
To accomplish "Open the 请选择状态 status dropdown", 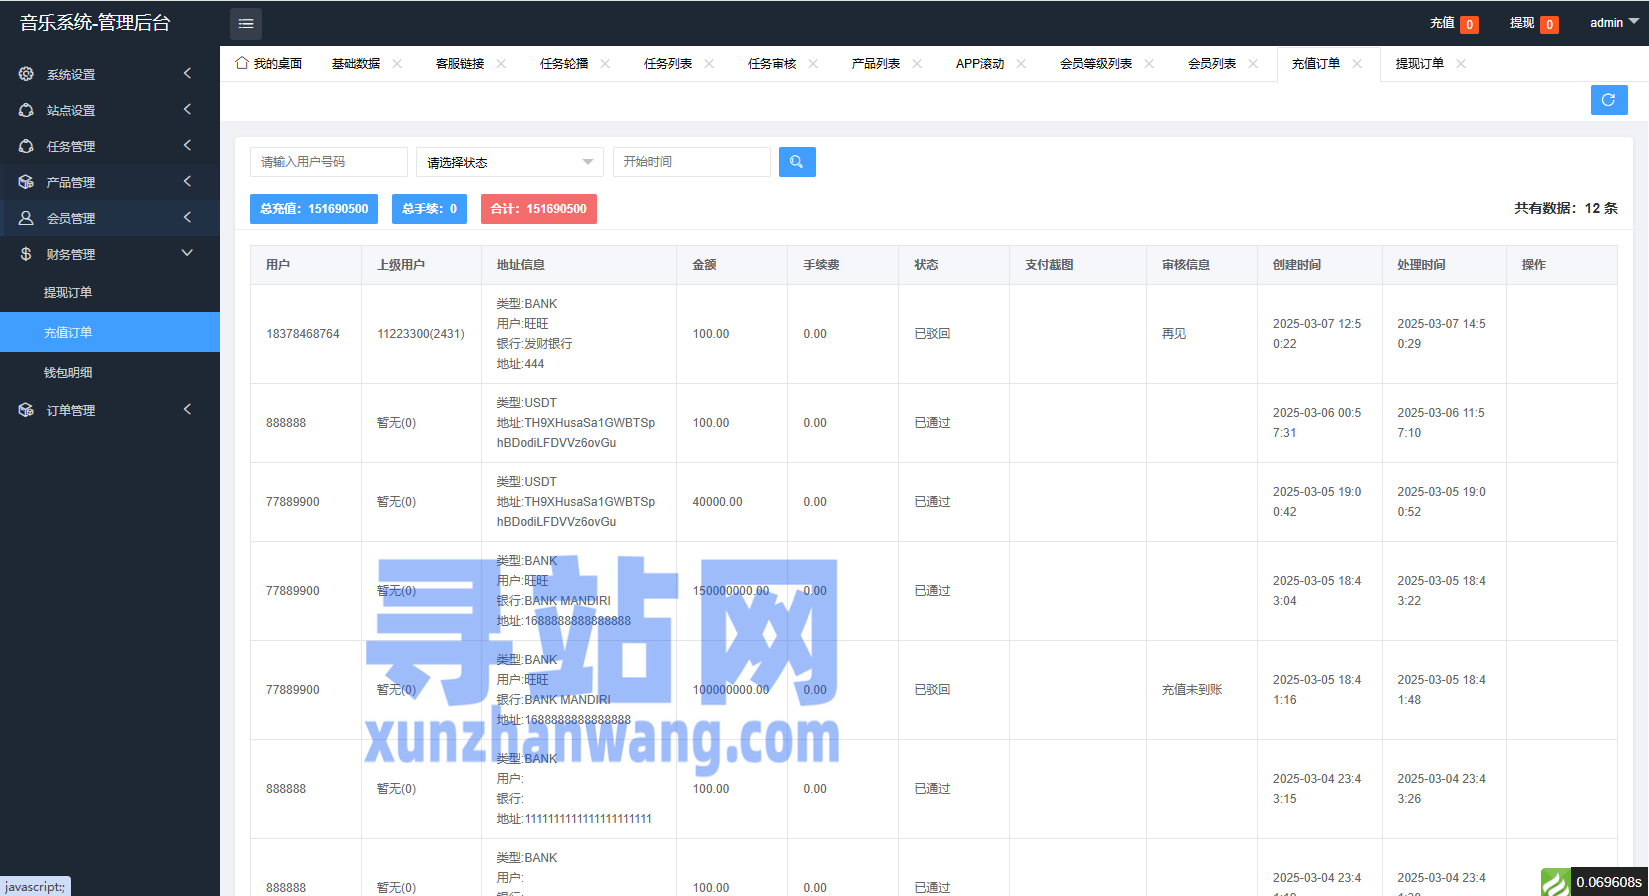I will coord(510,162).
